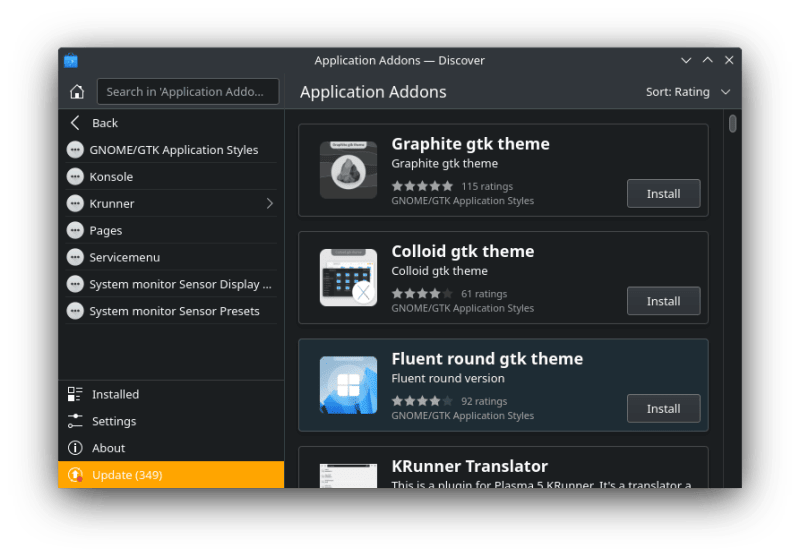Click the Konsole category icon
Image resolution: width=800 pixels, height=557 pixels.
pyautogui.click(x=75, y=177)
